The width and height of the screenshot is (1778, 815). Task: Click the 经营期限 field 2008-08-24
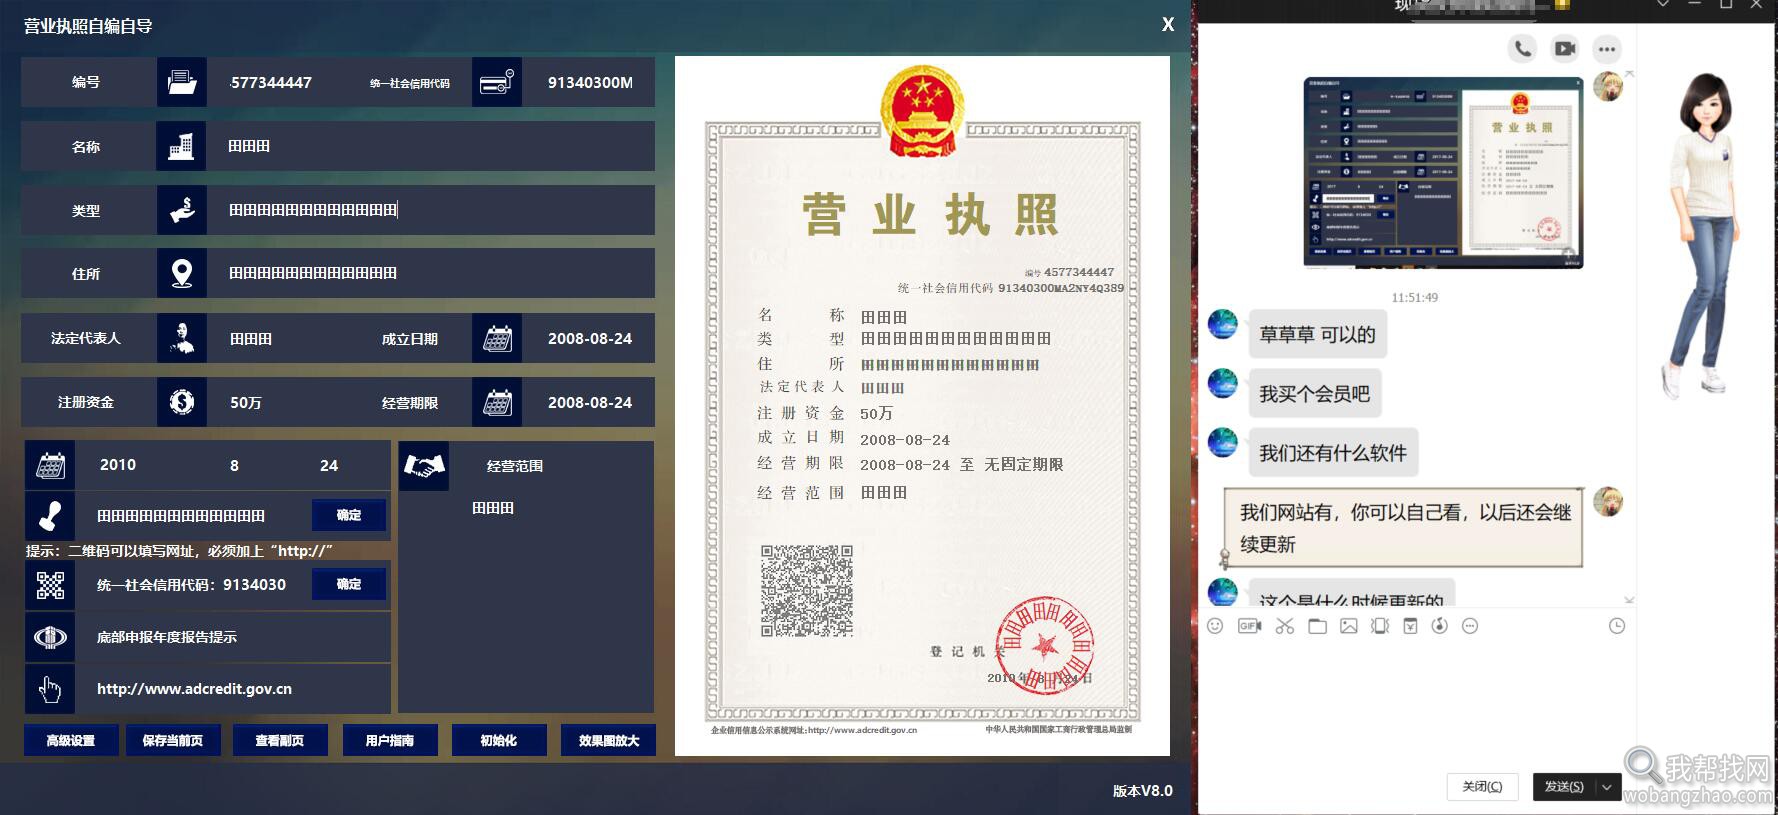(589, 402)
